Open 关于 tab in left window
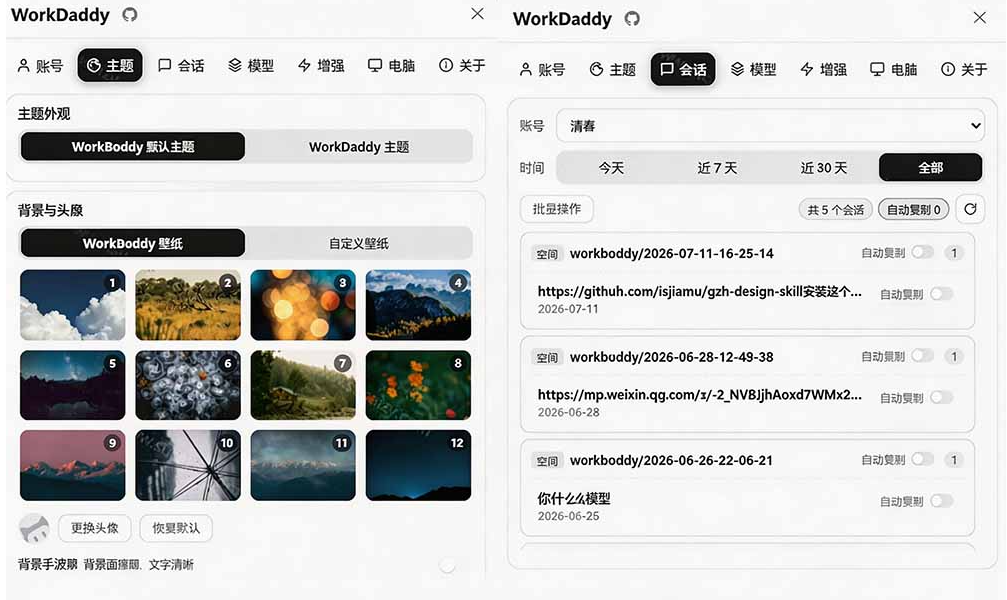This screenshot has height=600, width=1007. 462,66
